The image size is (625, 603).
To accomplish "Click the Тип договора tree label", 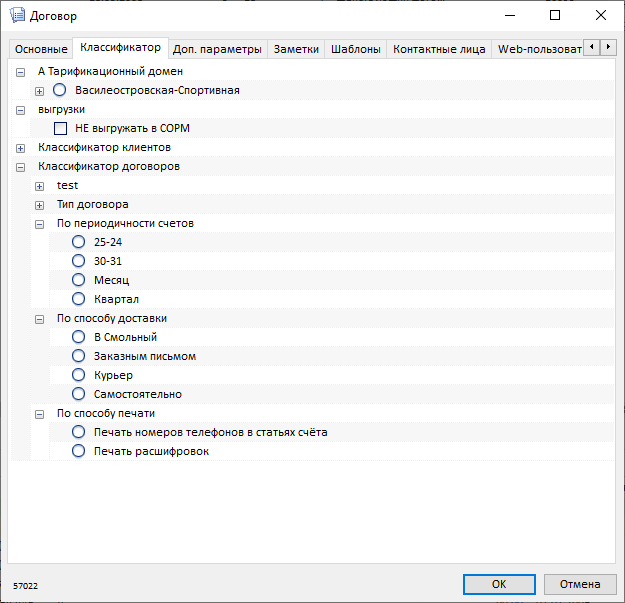I will point(92,204).
